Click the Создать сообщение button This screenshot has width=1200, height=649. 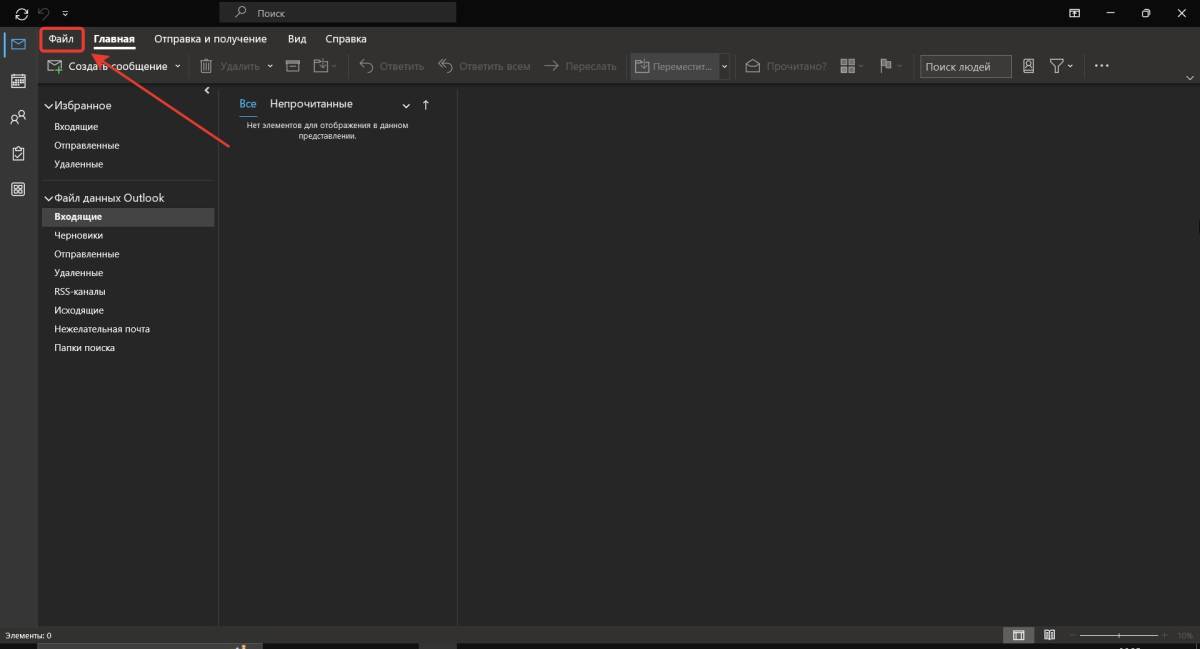[x=108, y=67]
